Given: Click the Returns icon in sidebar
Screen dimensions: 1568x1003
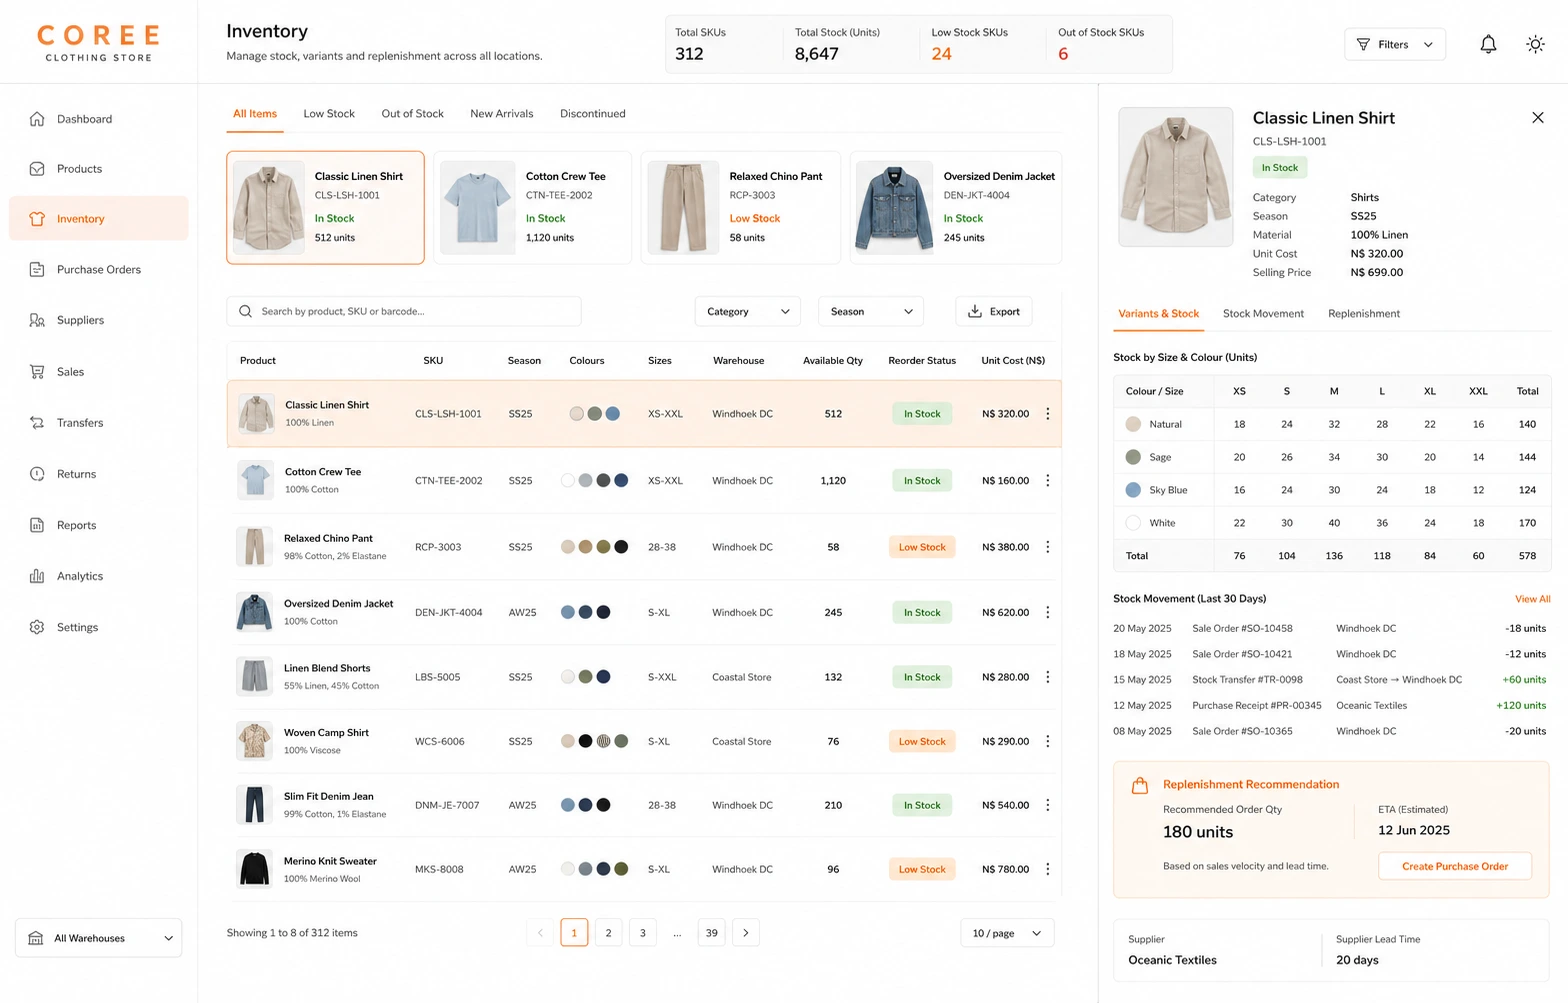Looking at the screenshot, I should (x=37, y=474).
